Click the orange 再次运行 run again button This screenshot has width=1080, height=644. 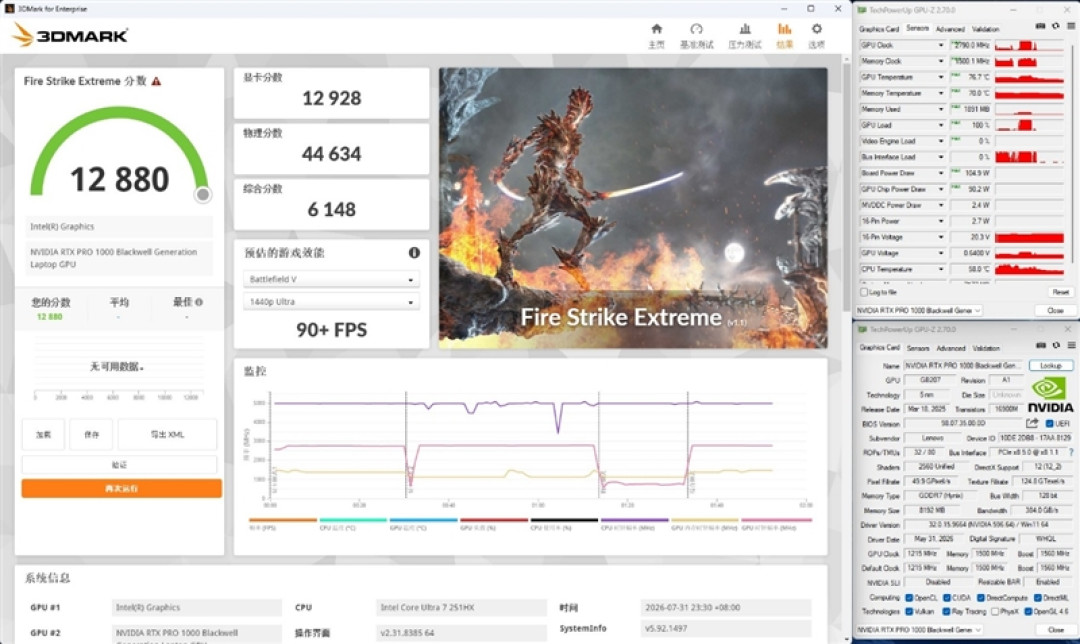click(x=121, y=488)
